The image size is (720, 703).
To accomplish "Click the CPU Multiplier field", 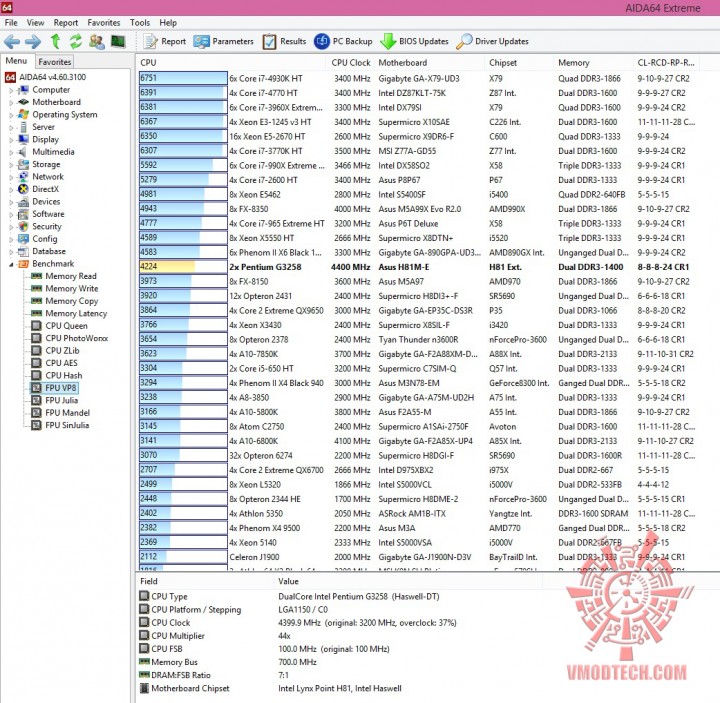I will pyautogui.click(x=178, y=636).
